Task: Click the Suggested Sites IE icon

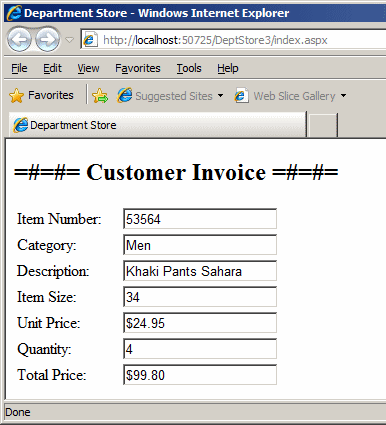Action: pos(125,95)
